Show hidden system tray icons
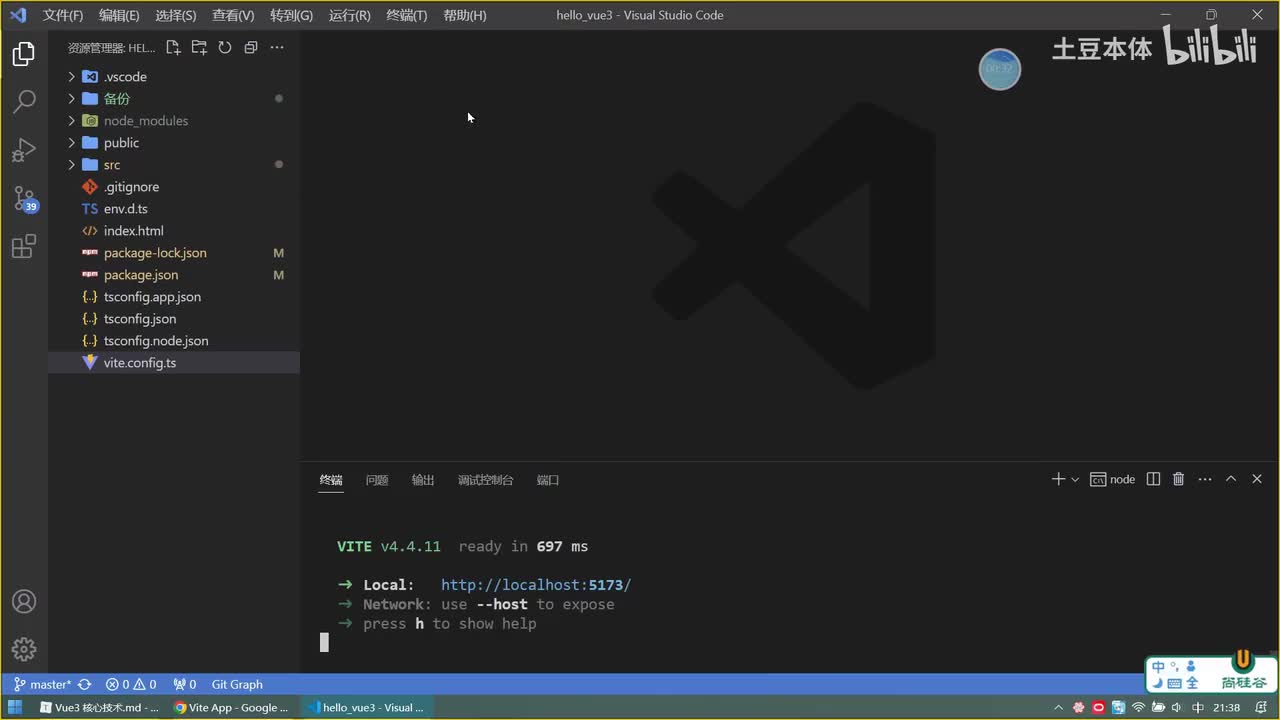Viewport: 1280px width, 720px height. coord(1059,707)
